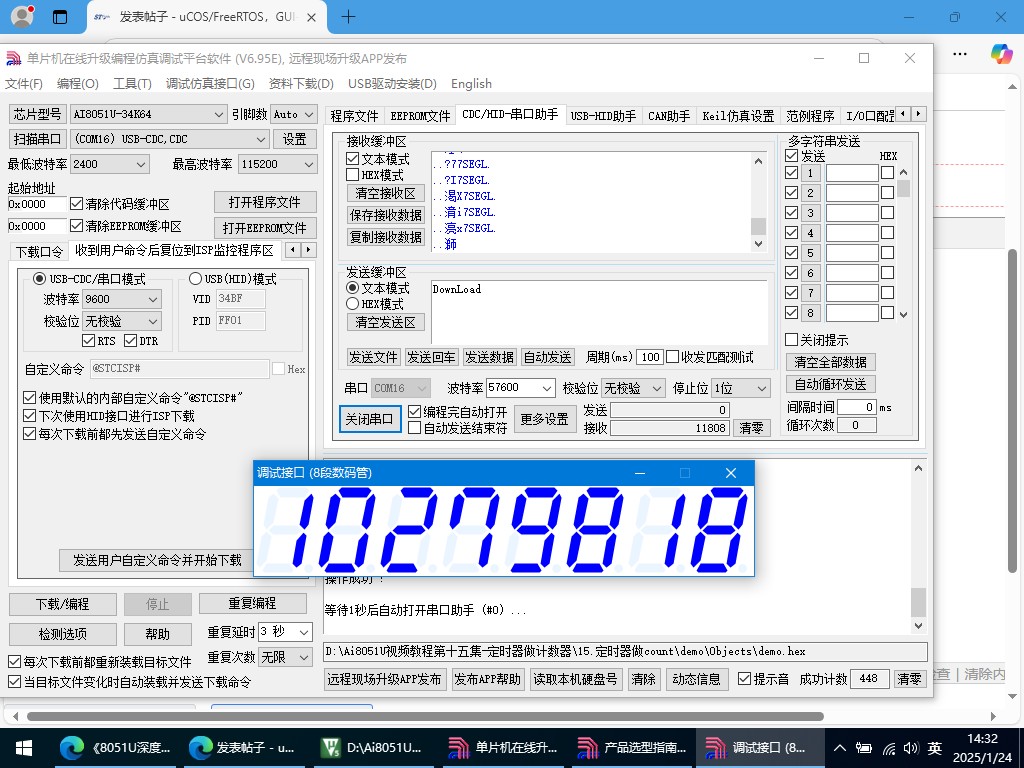Viewport: 1024px width, 768px height.
Task: Toggle 编程完自动打开 checkbox
Action: (414, 412)
